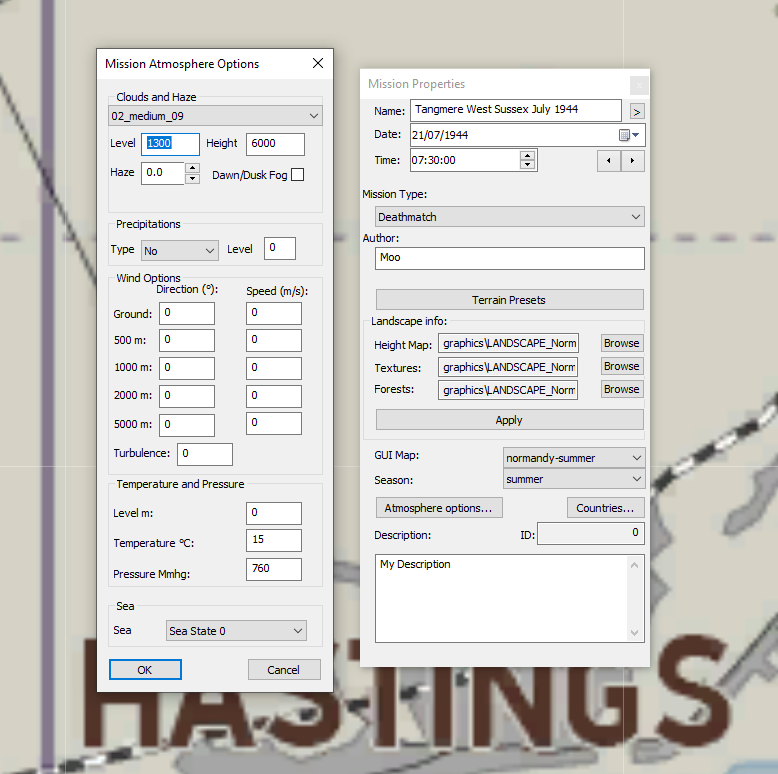
Task: Browse for the Height Map file
Action: coord(621,343)
